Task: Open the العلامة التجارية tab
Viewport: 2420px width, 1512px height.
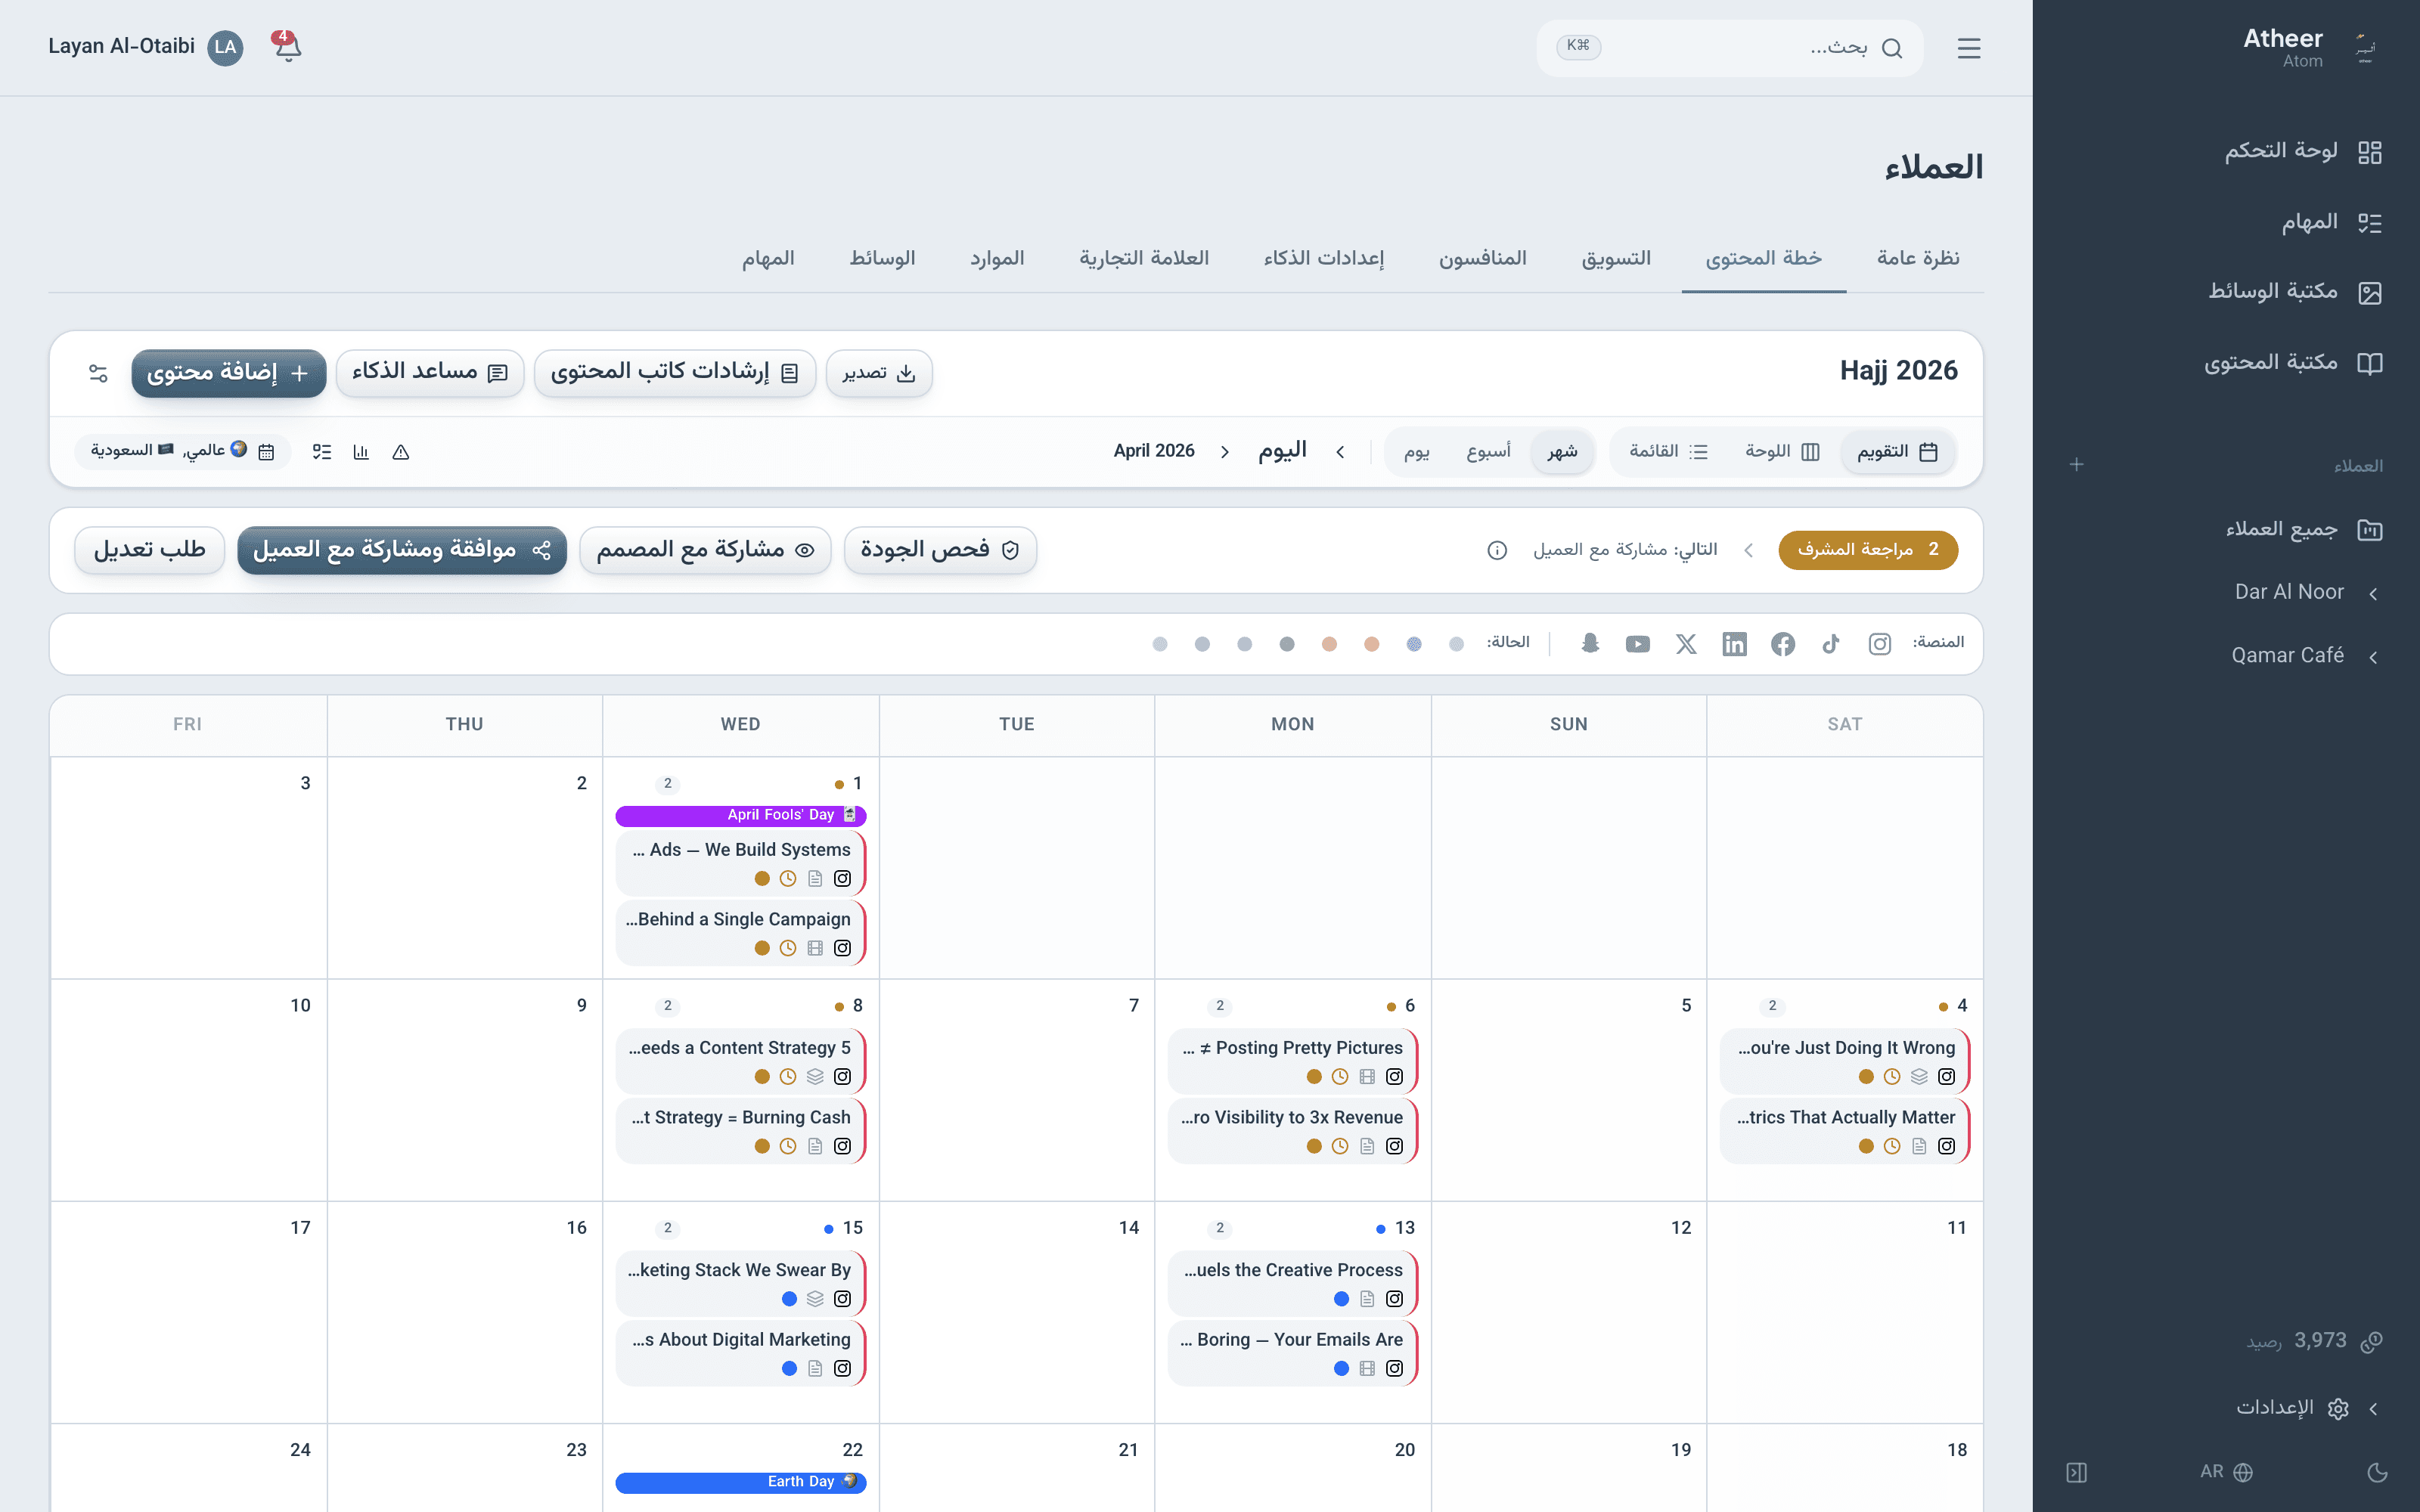Action: pyautogui.click(x=1143, y=258)
